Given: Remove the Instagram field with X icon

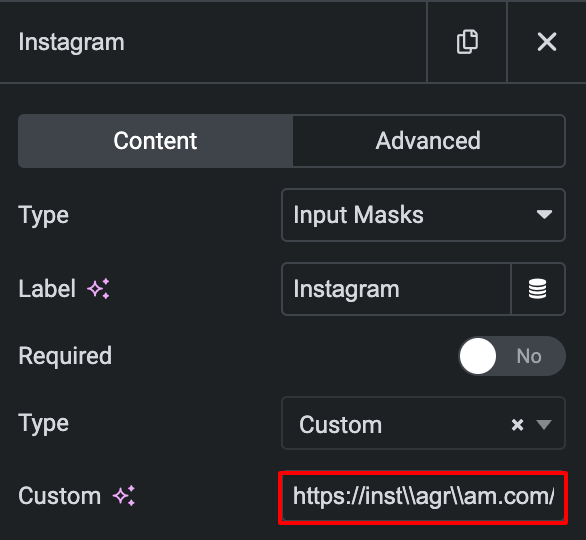Looking at the screenshot, I should pos(547,41).
